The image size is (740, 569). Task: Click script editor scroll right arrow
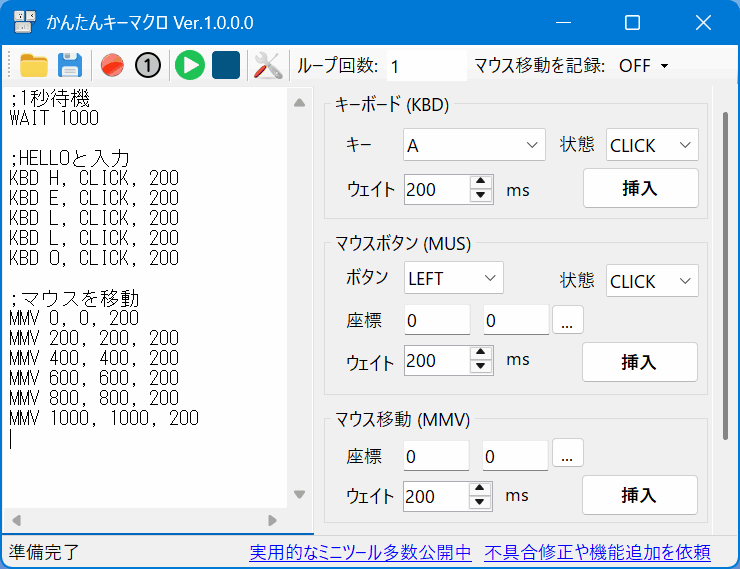pyautogui.click(x=272, y=520)
